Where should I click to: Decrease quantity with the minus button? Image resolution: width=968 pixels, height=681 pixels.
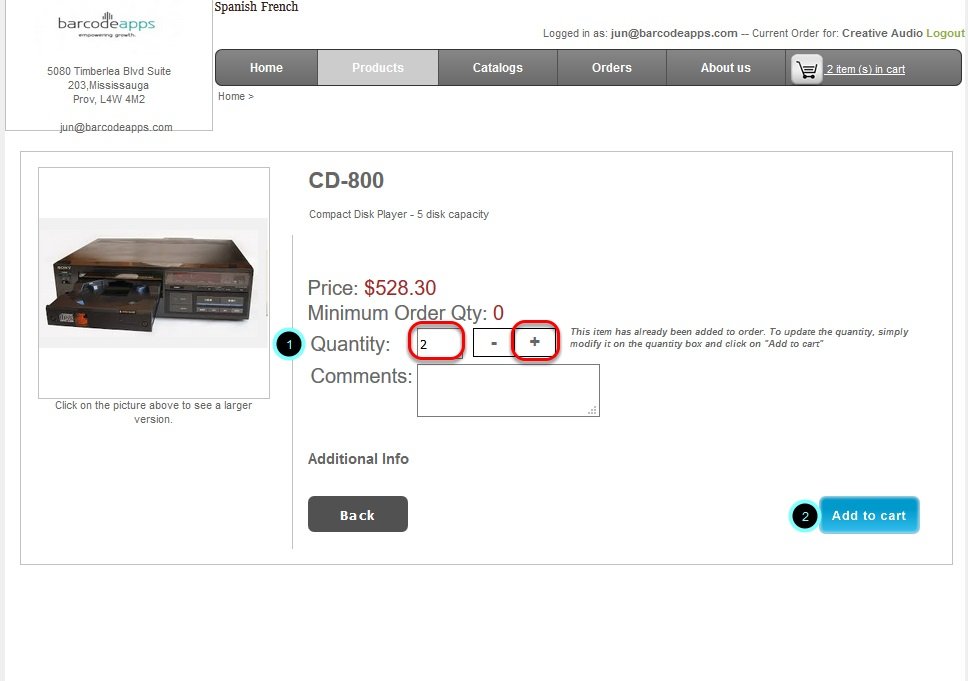coord(493,342)
